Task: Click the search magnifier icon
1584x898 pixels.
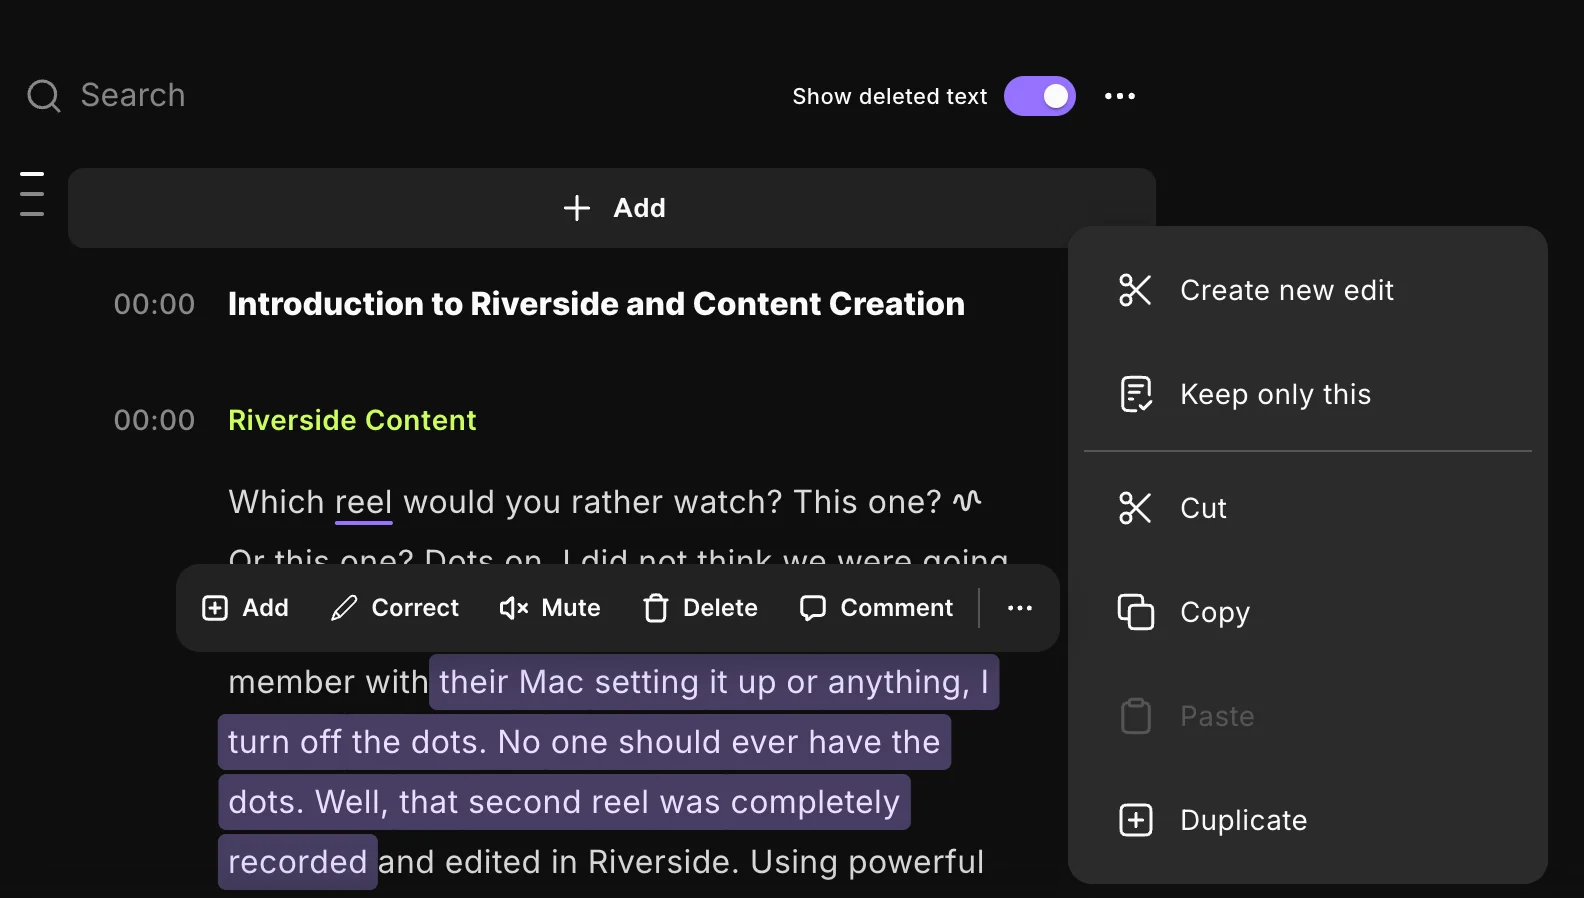Action: tap(43, 96)
